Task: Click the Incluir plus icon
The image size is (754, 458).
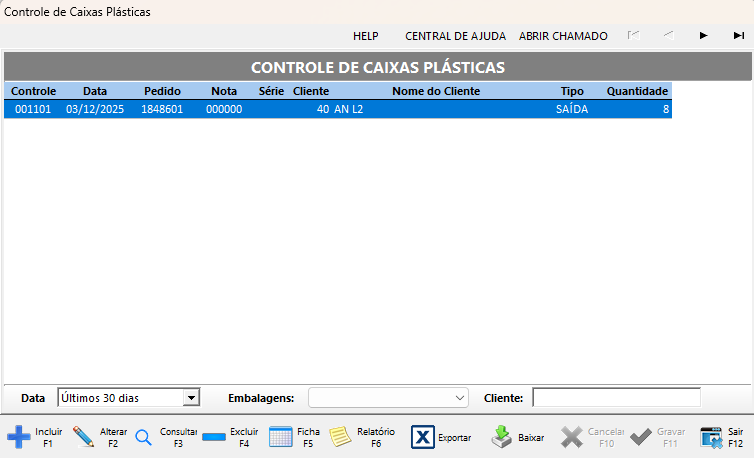Action: pos(19,437)
